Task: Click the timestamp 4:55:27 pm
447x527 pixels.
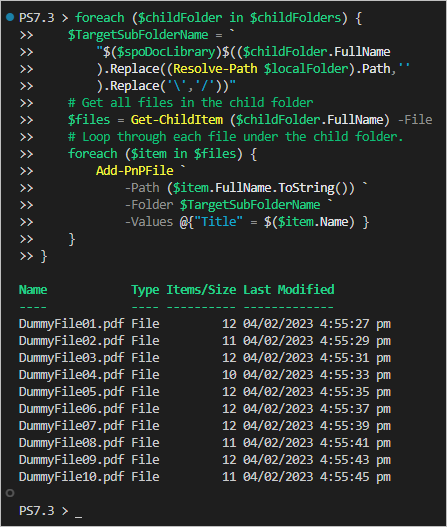Action: click(355, 324)
